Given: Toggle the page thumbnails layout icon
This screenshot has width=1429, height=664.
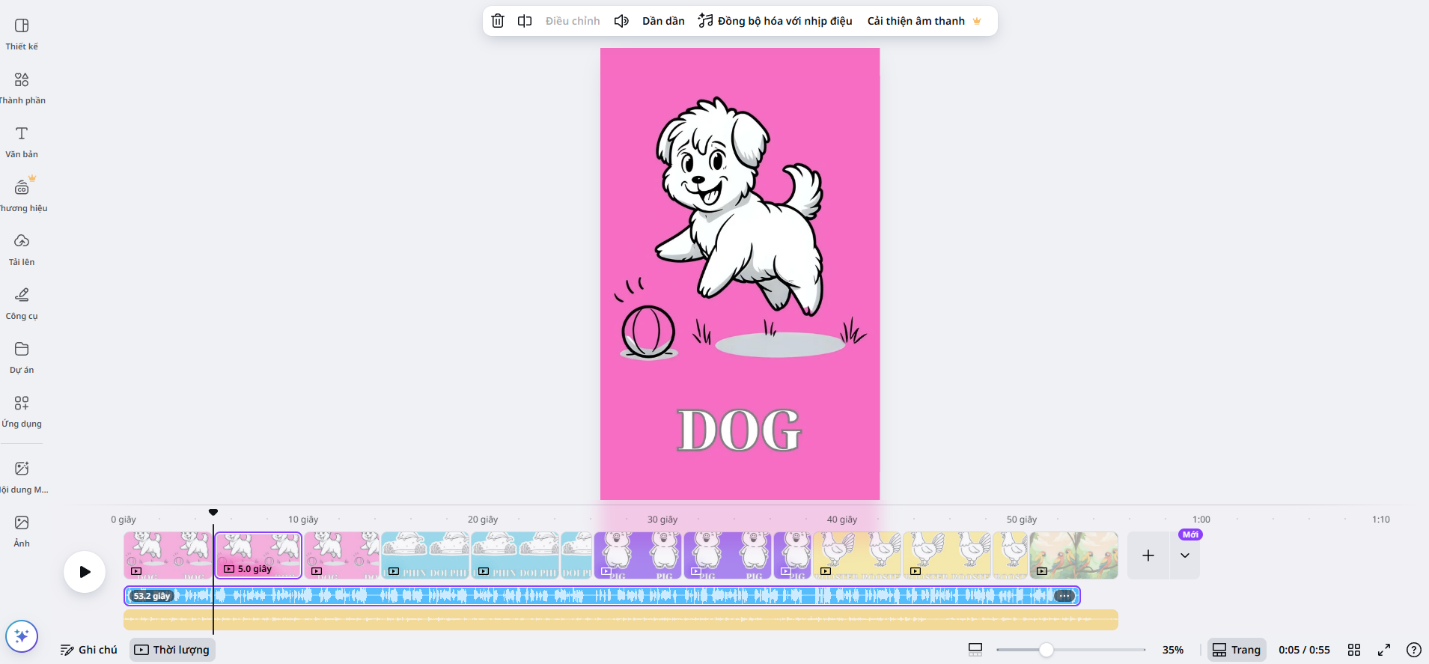Looking at the screenshot, I should pyautogui.click(x=975, y=650).
